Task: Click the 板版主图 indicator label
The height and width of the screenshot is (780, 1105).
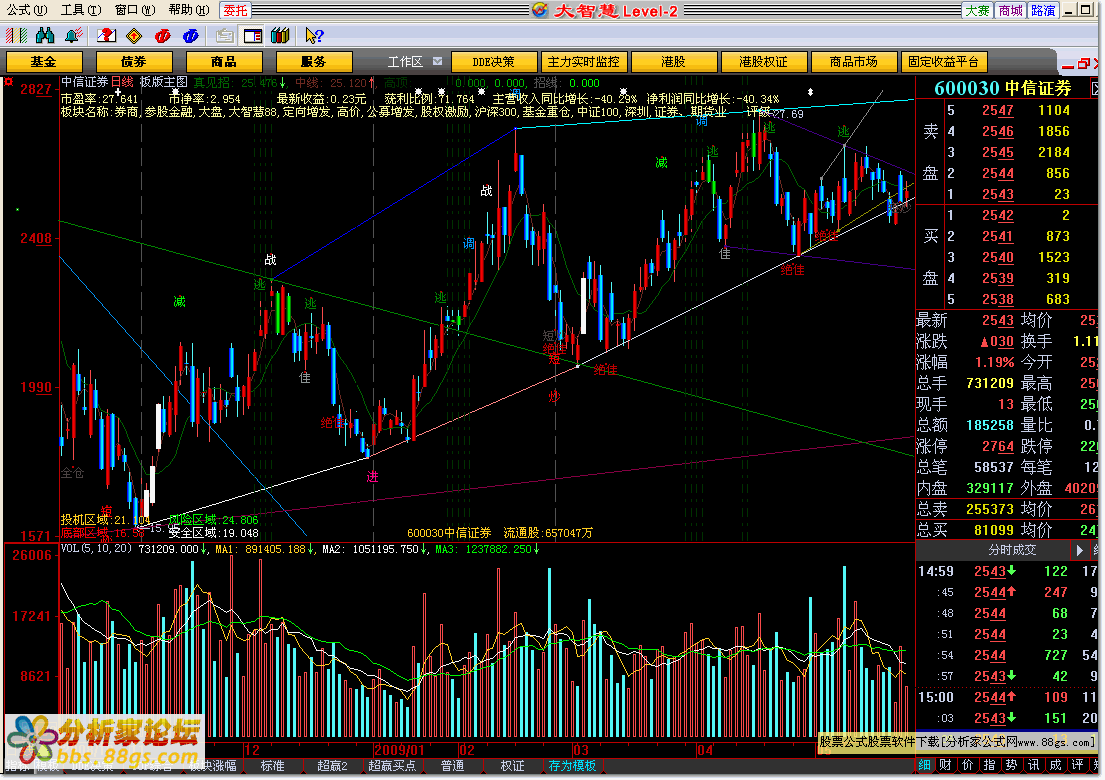Action: 163,82
